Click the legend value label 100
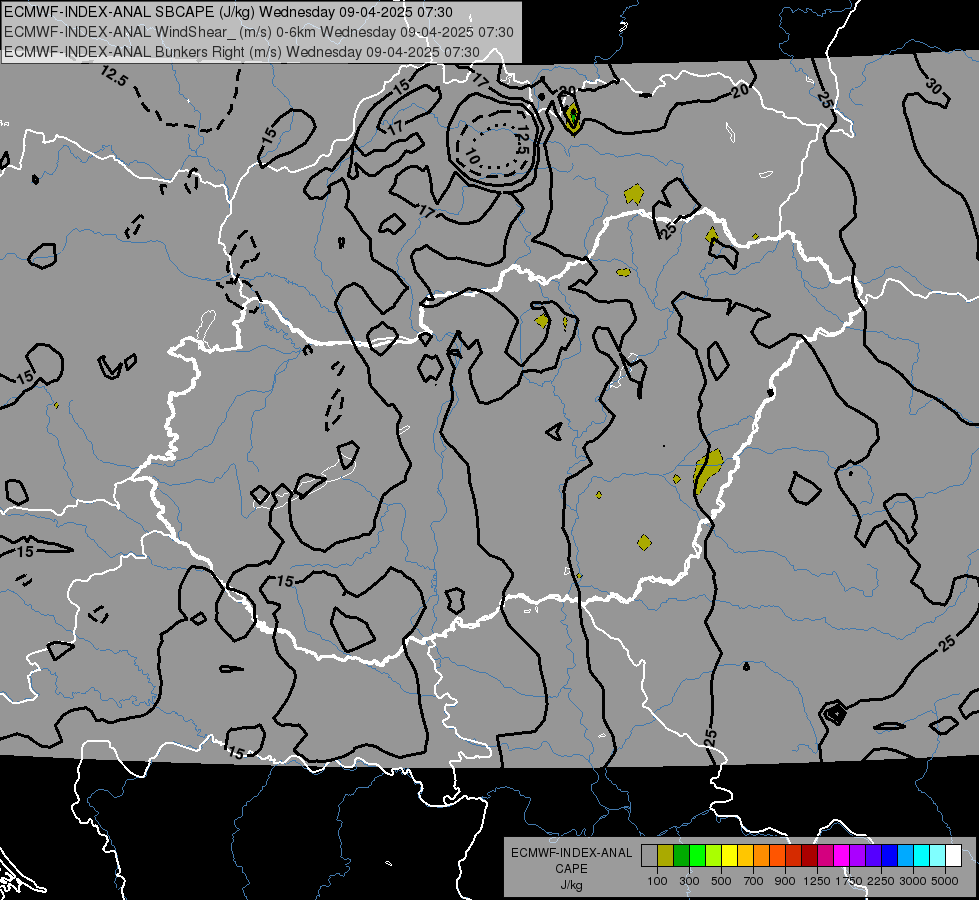This screenshot has height=900, width=979. 657,881
